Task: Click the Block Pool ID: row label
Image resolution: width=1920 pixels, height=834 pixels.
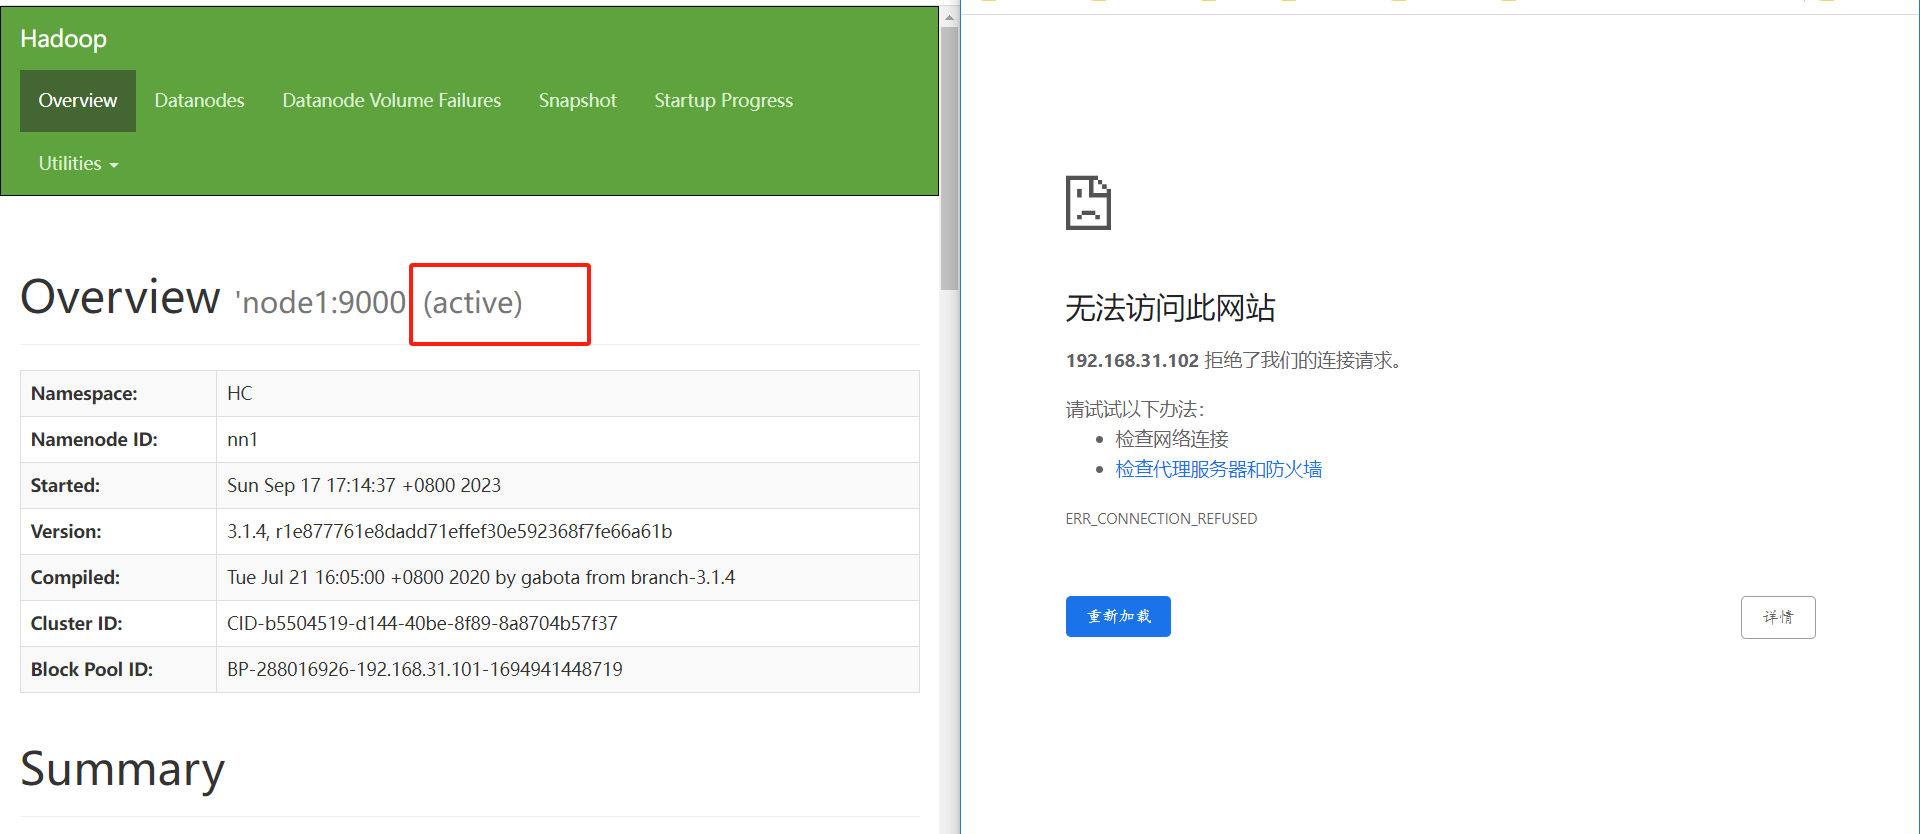Action: [x=92, y=669]
